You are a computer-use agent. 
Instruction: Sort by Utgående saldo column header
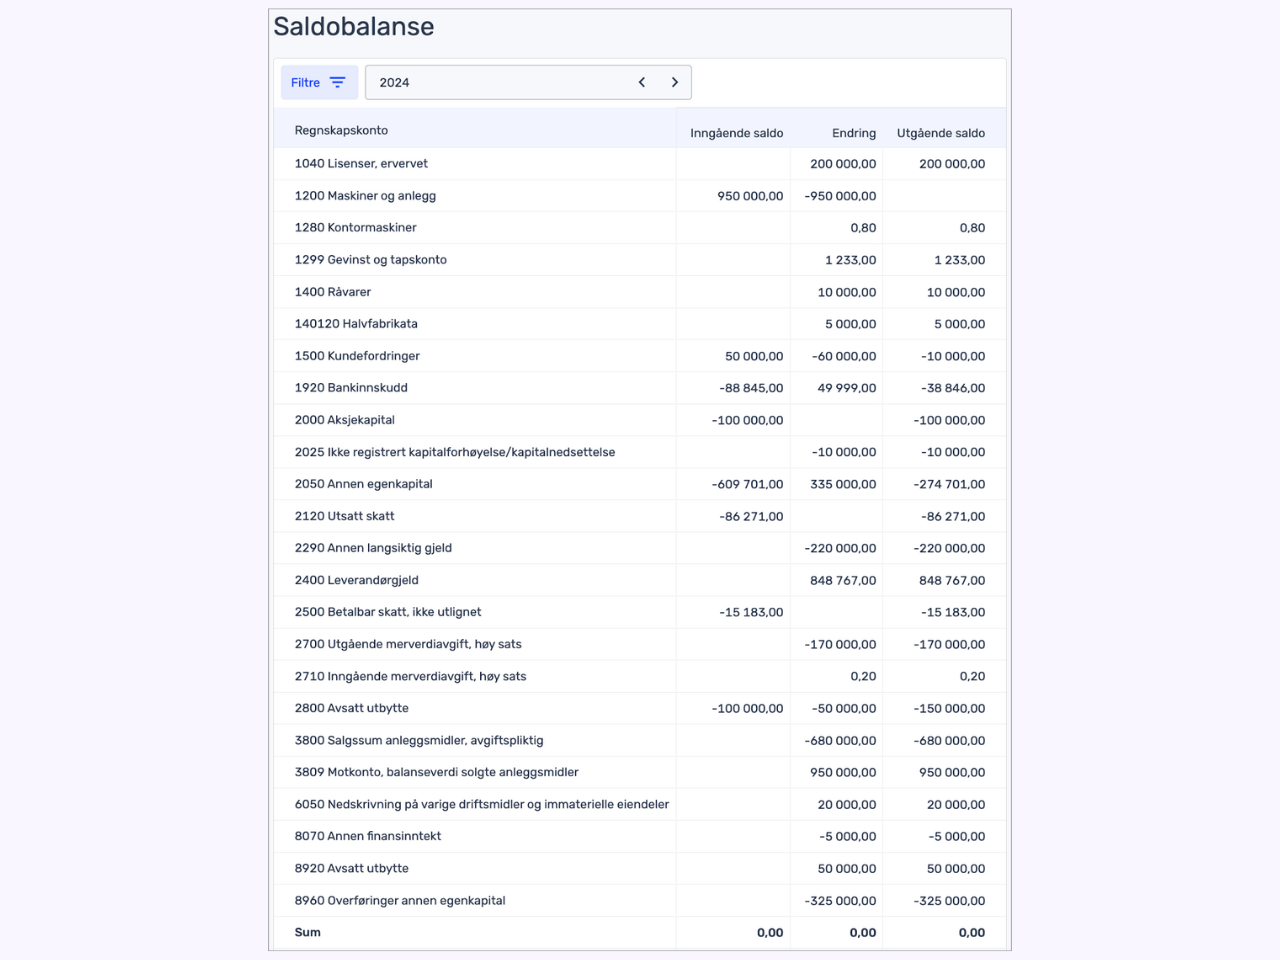941,133
